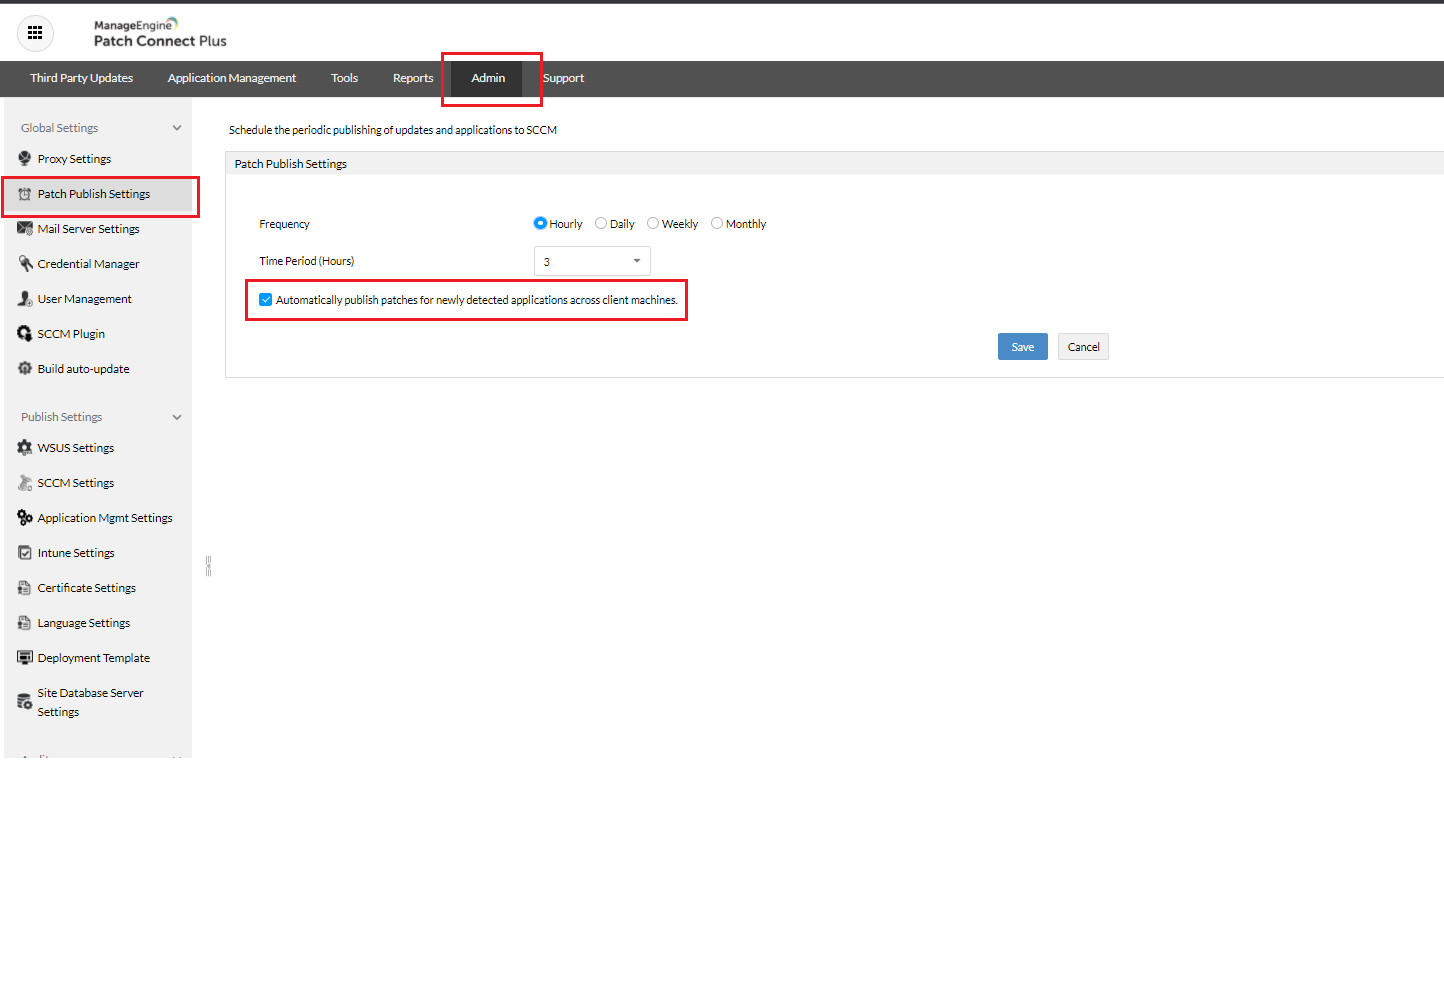Click the Certificate Settings icon

pyautogui.click(x=25, y=588)
